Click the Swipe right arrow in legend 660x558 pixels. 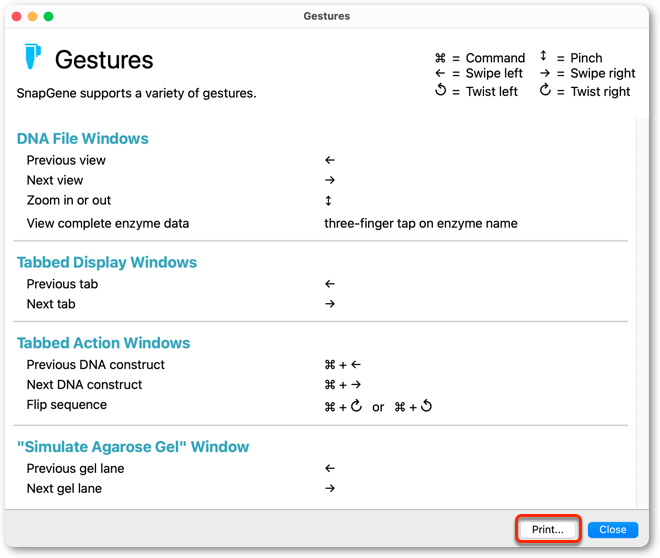(x=545, y=73)
